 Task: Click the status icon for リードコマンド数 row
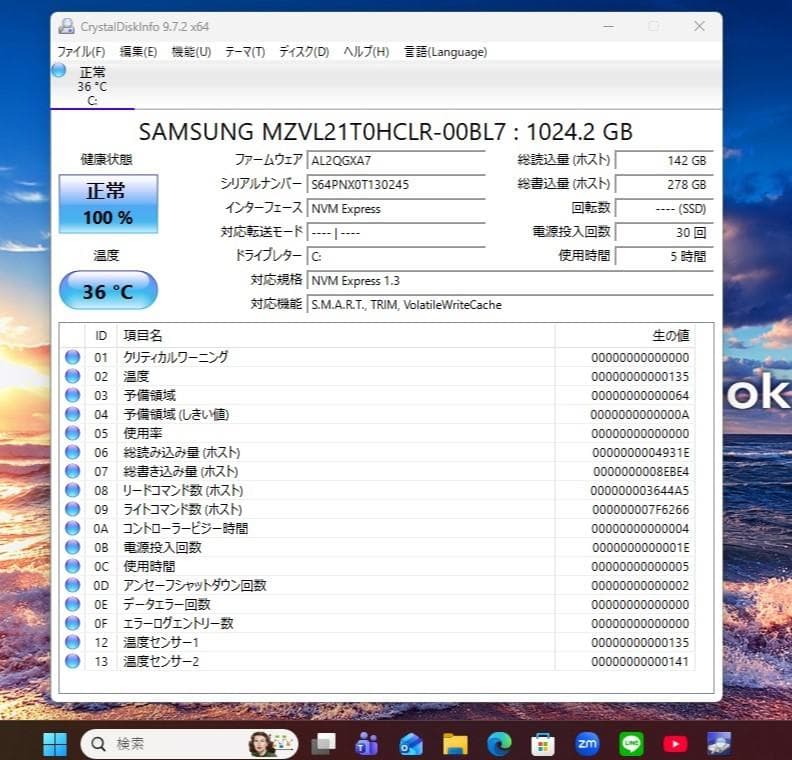[73, 490]
